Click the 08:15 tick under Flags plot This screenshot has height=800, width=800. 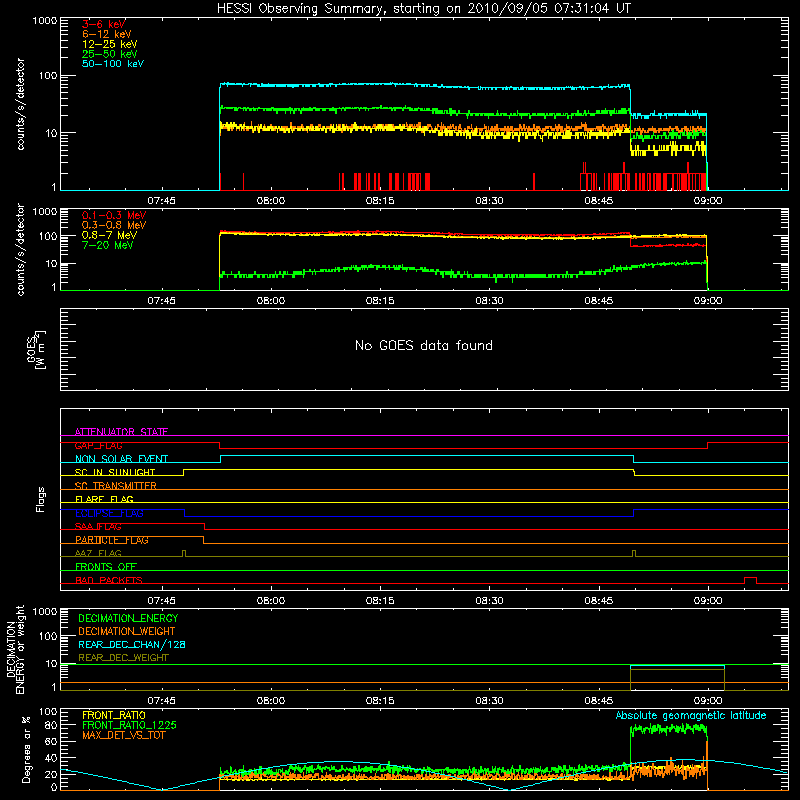(x=380, y=601)
